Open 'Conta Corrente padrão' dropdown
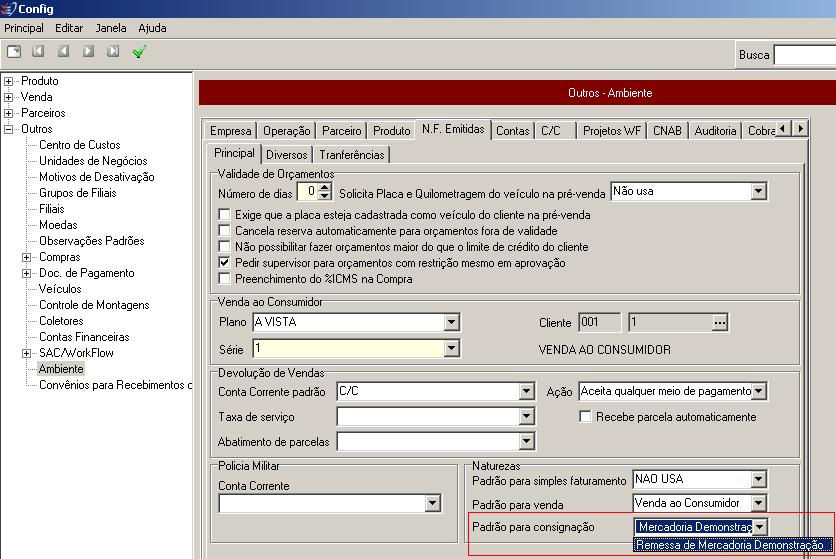836x559 pixels. point(526,392)
